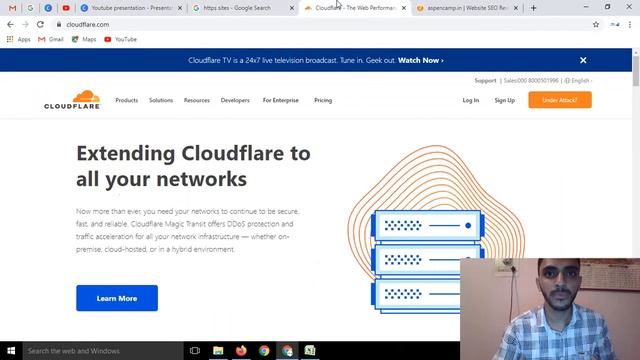
Task: Open the Support link
Action: pyautogui.click(x=485, y=81)
